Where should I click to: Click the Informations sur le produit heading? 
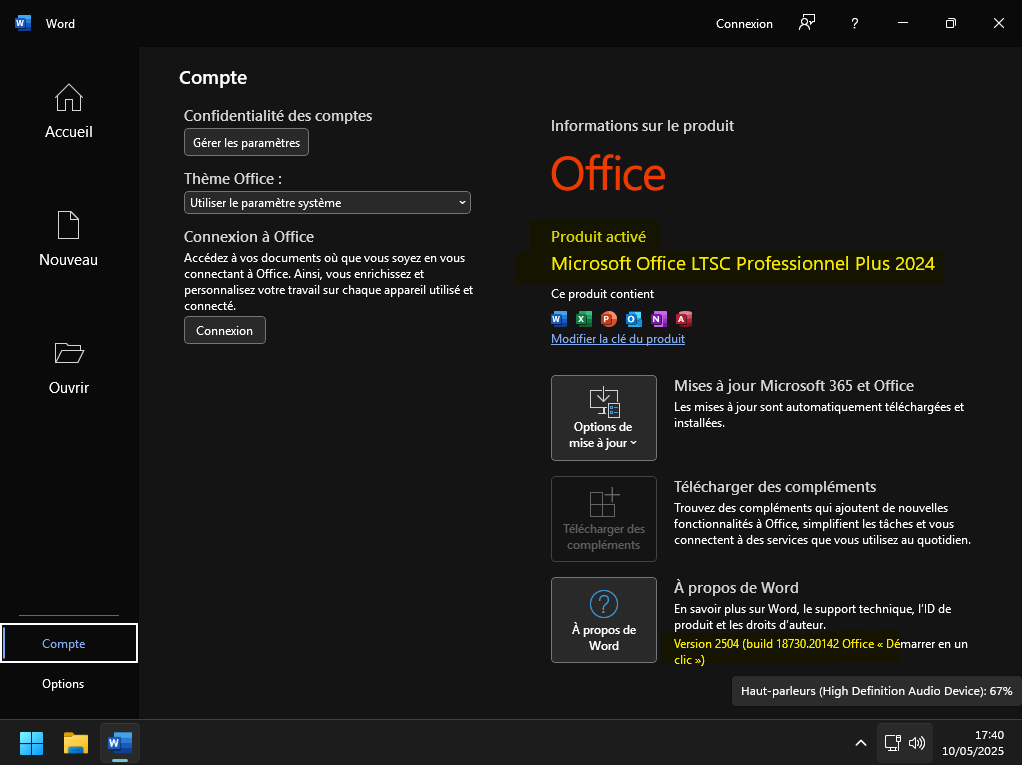pyautogui.click(x=642, y=126)
